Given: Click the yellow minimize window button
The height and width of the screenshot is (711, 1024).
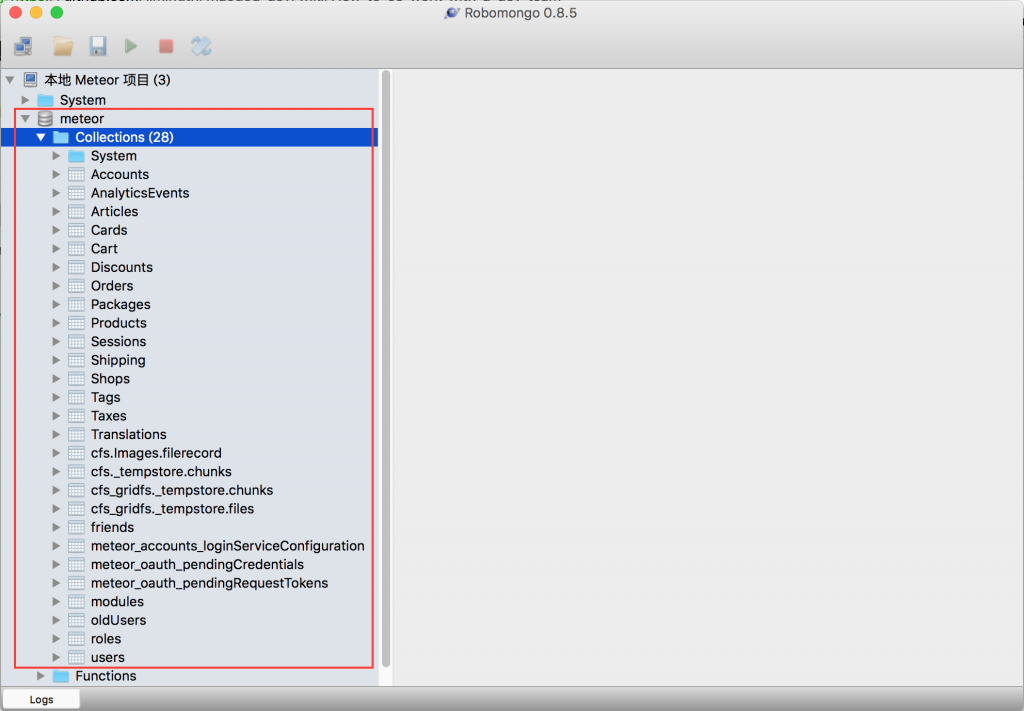Looking at the screenshot, I should (36, 12).
